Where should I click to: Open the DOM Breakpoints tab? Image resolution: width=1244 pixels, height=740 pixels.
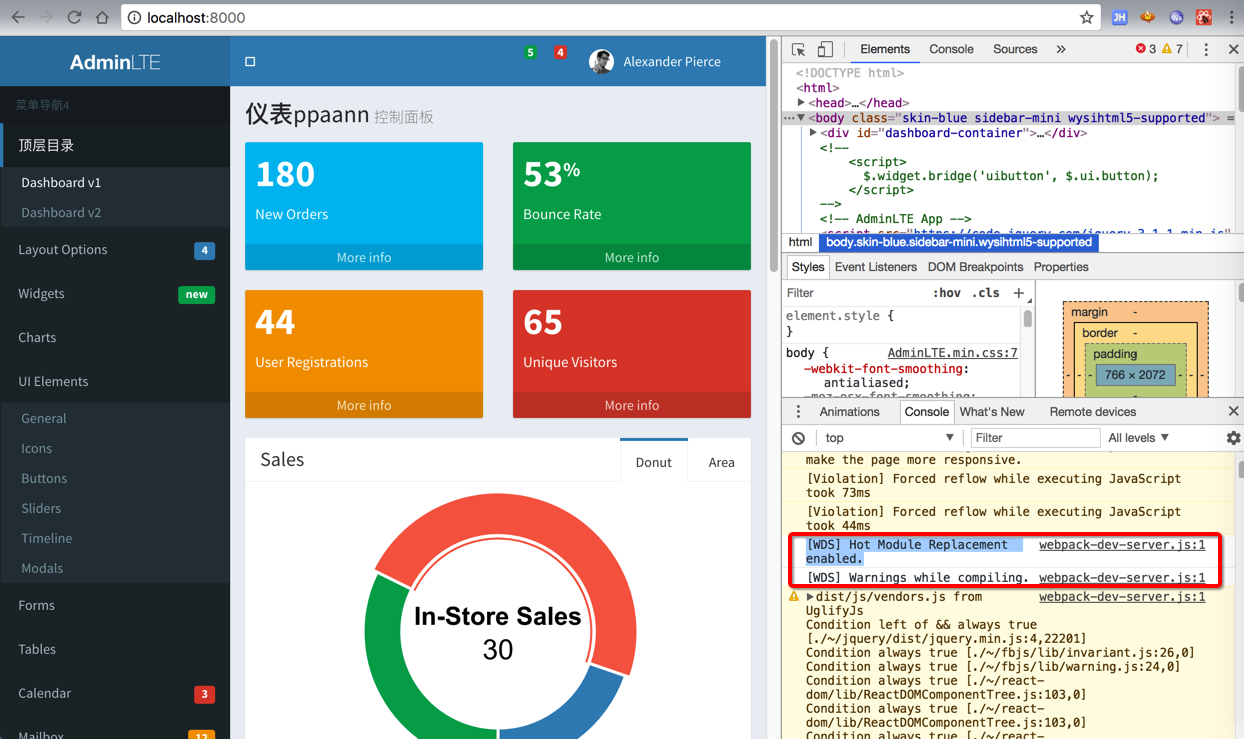click(975, 267)
